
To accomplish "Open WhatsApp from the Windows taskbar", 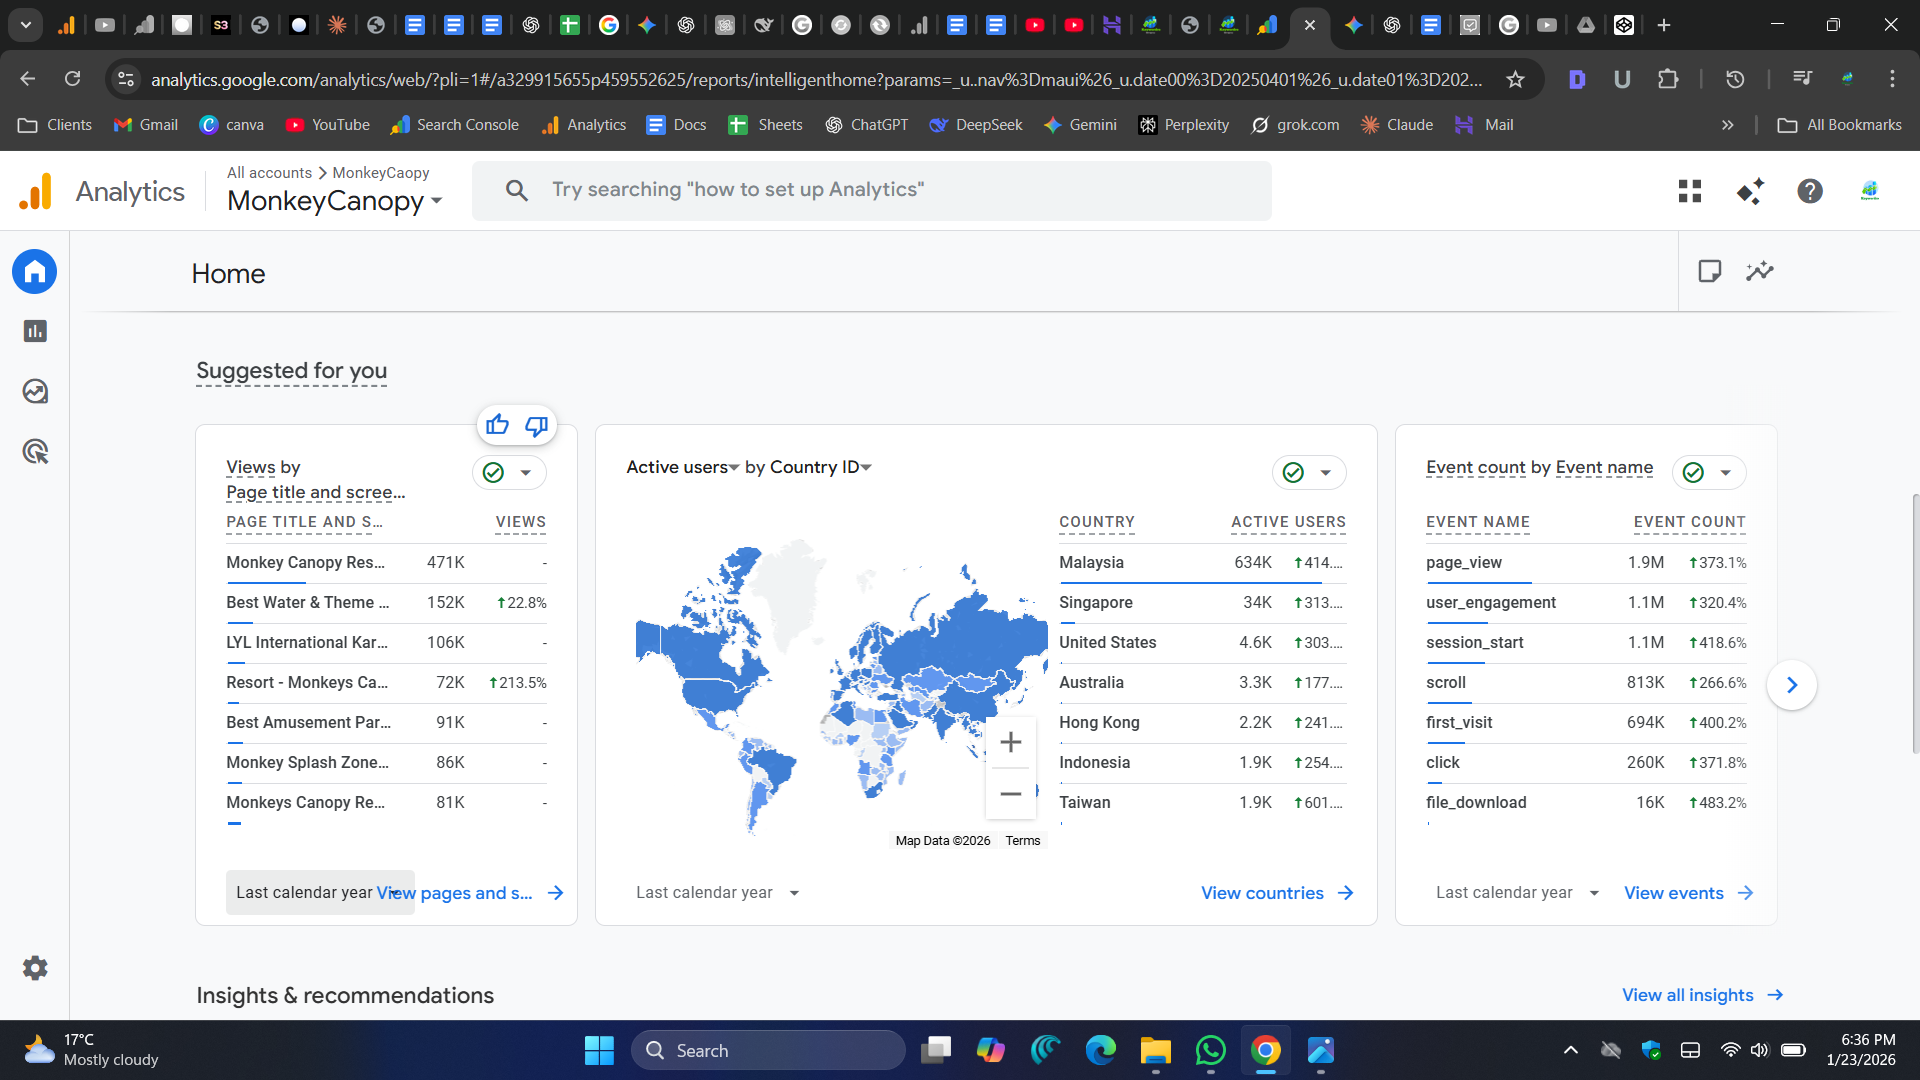I will [1210, 1050].
